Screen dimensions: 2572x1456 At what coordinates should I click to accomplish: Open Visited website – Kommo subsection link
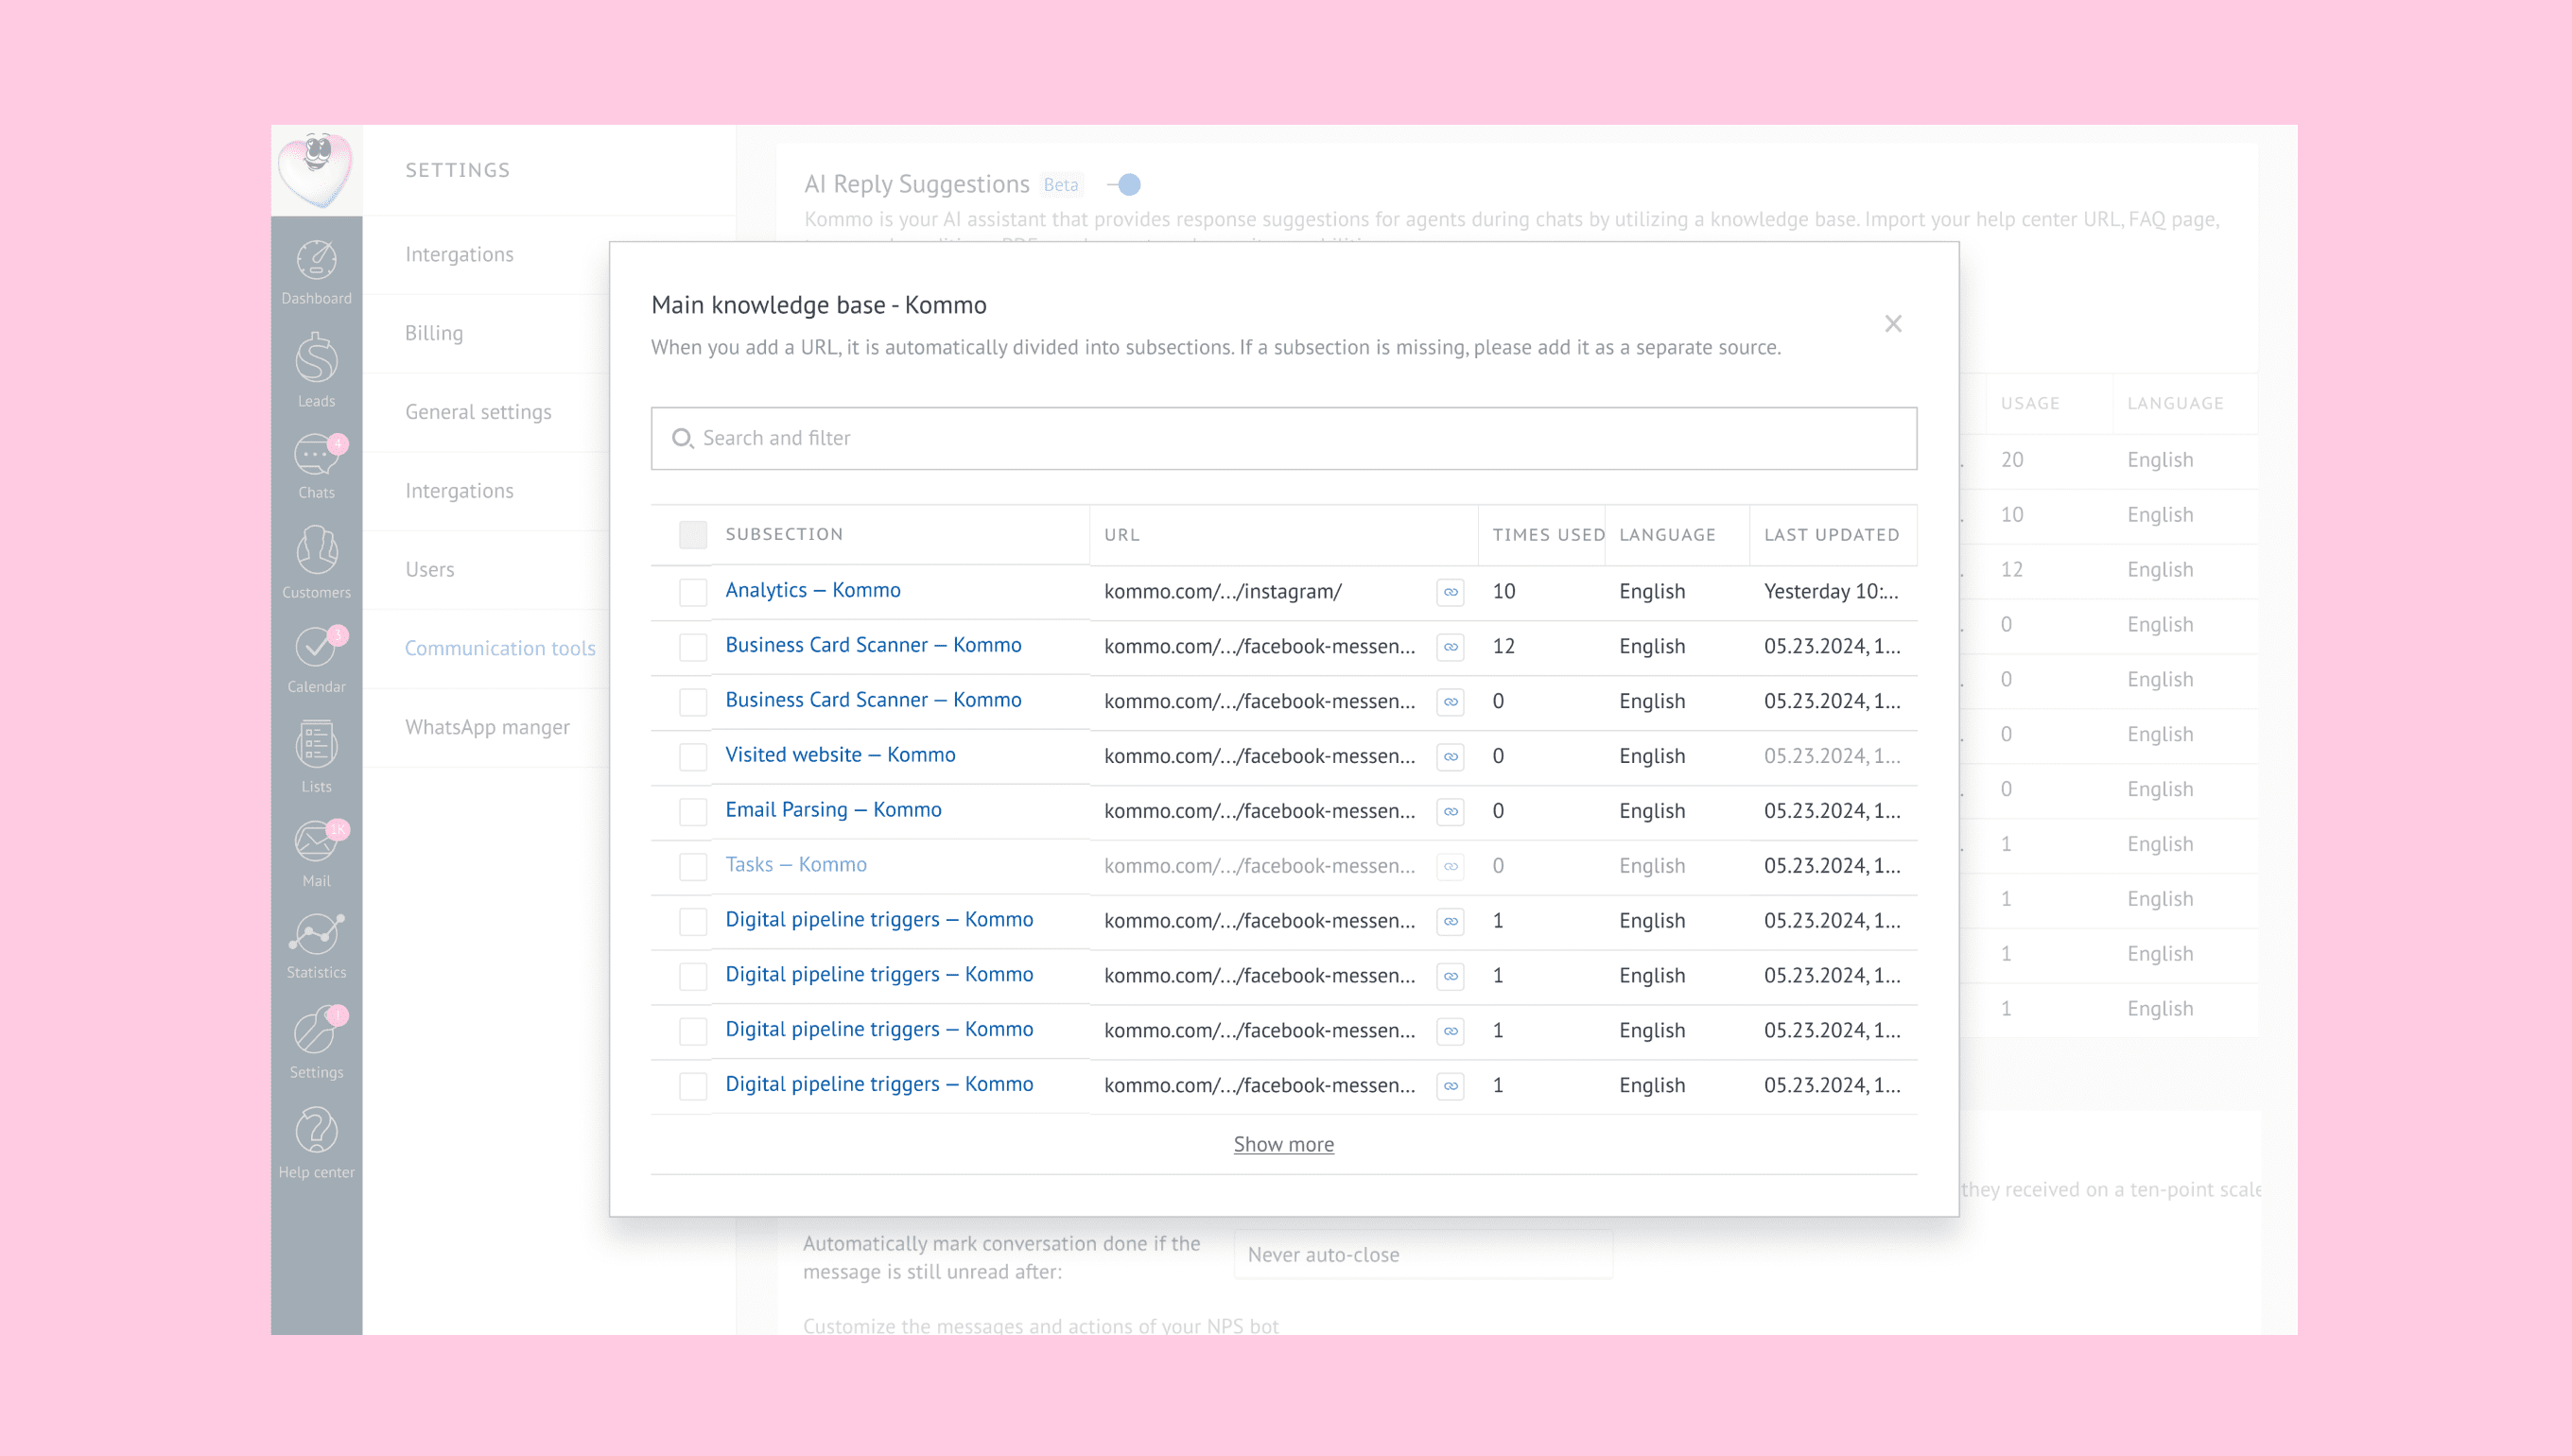tap(840, 755)
